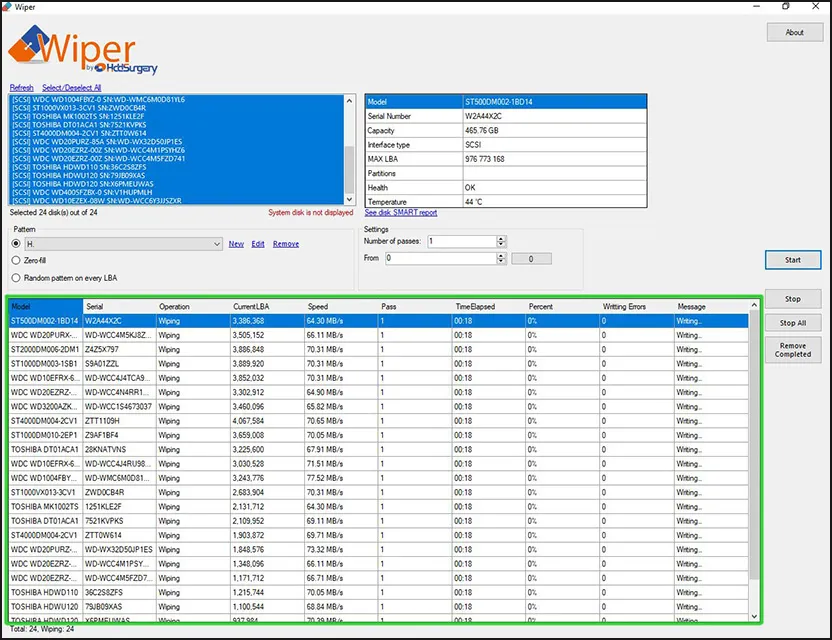Sort by the Pass column header
This screenshot has height=640, width=832.
click(x=415, y=307)
